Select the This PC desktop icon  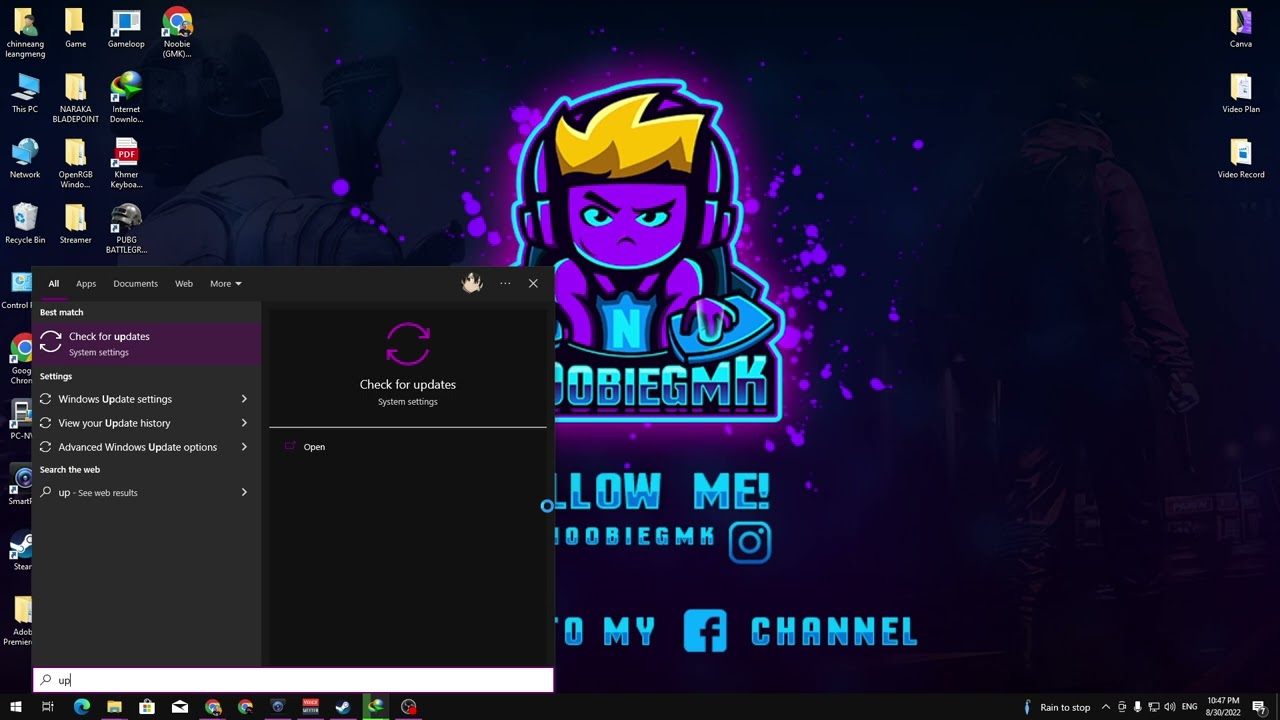click(x=25, y=94)
